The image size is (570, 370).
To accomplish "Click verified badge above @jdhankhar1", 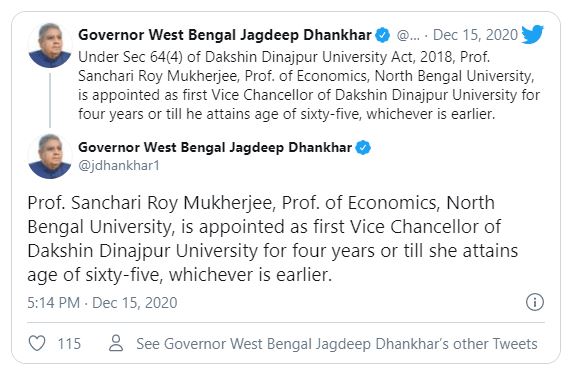I will tap(363, 148).
